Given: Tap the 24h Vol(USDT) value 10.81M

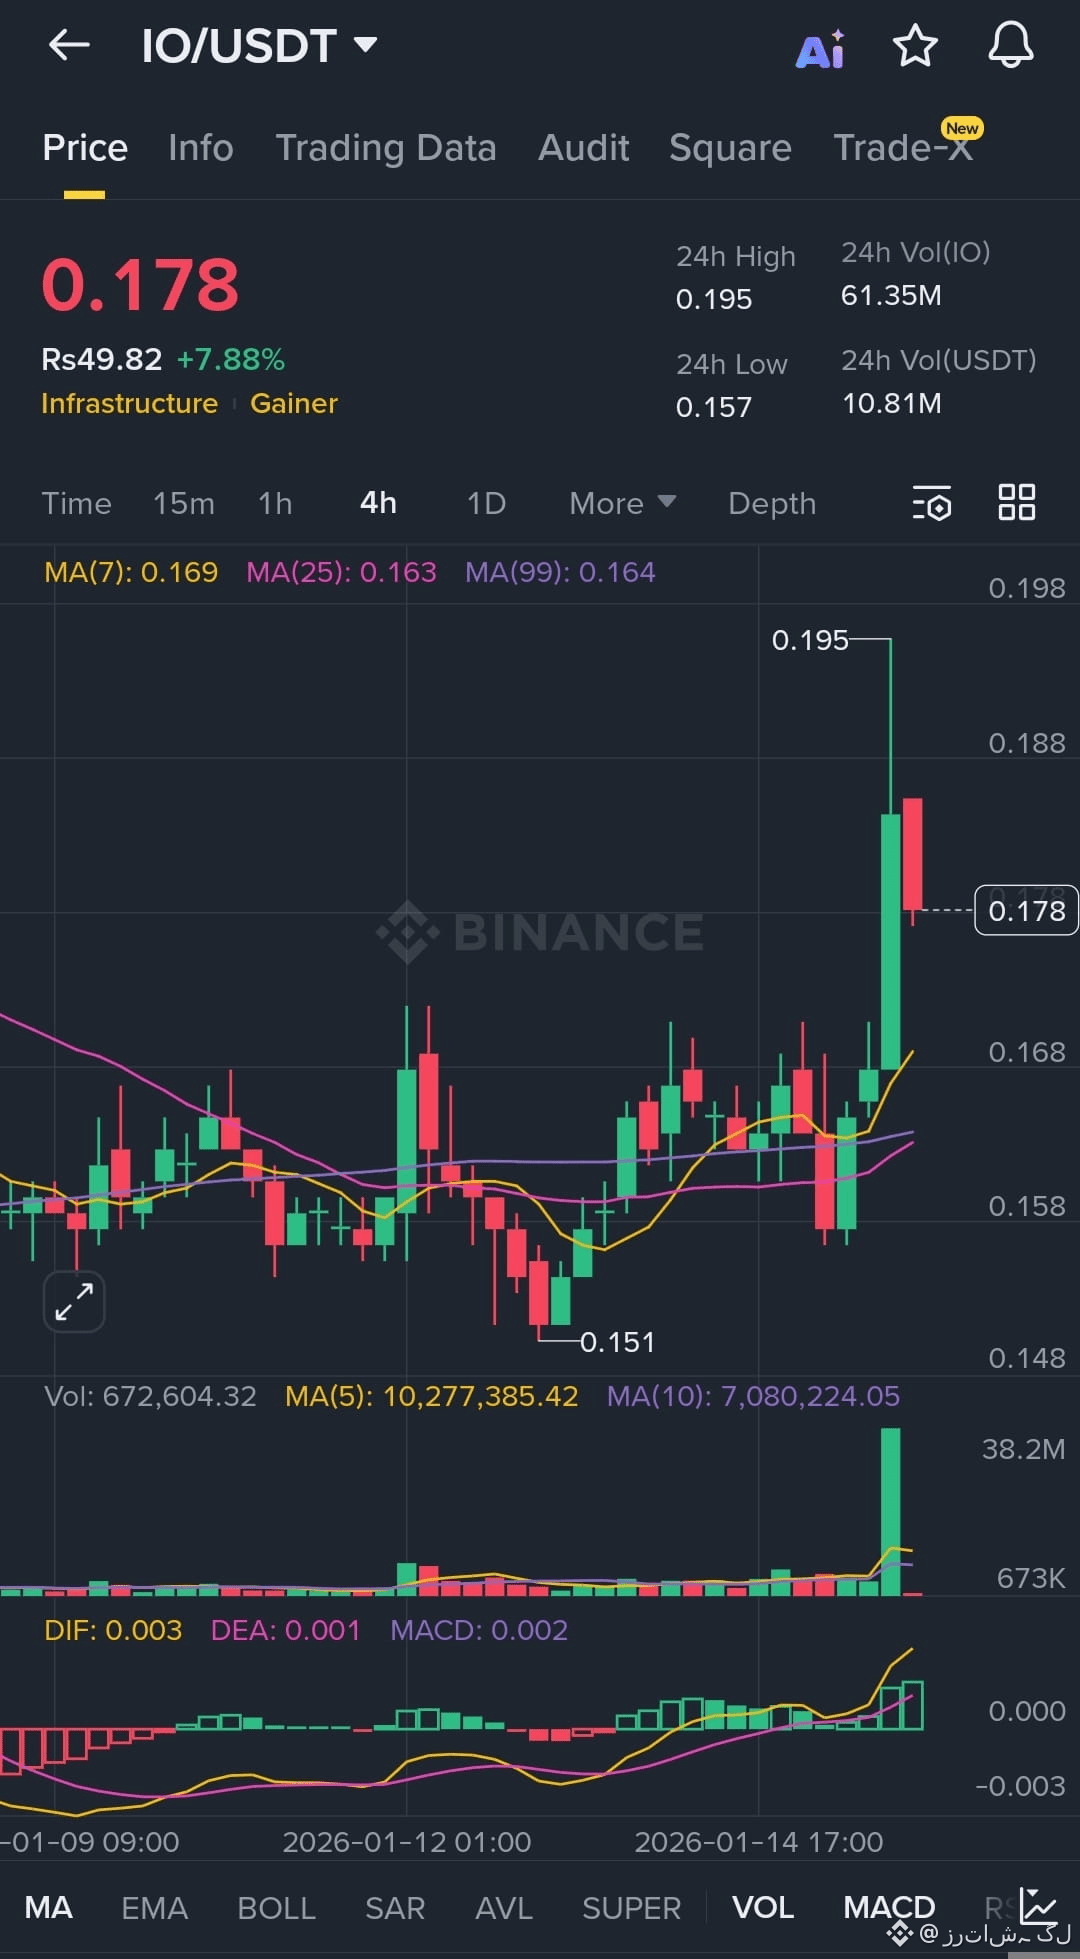Looking at the screenshot, I should coord(891,403).
